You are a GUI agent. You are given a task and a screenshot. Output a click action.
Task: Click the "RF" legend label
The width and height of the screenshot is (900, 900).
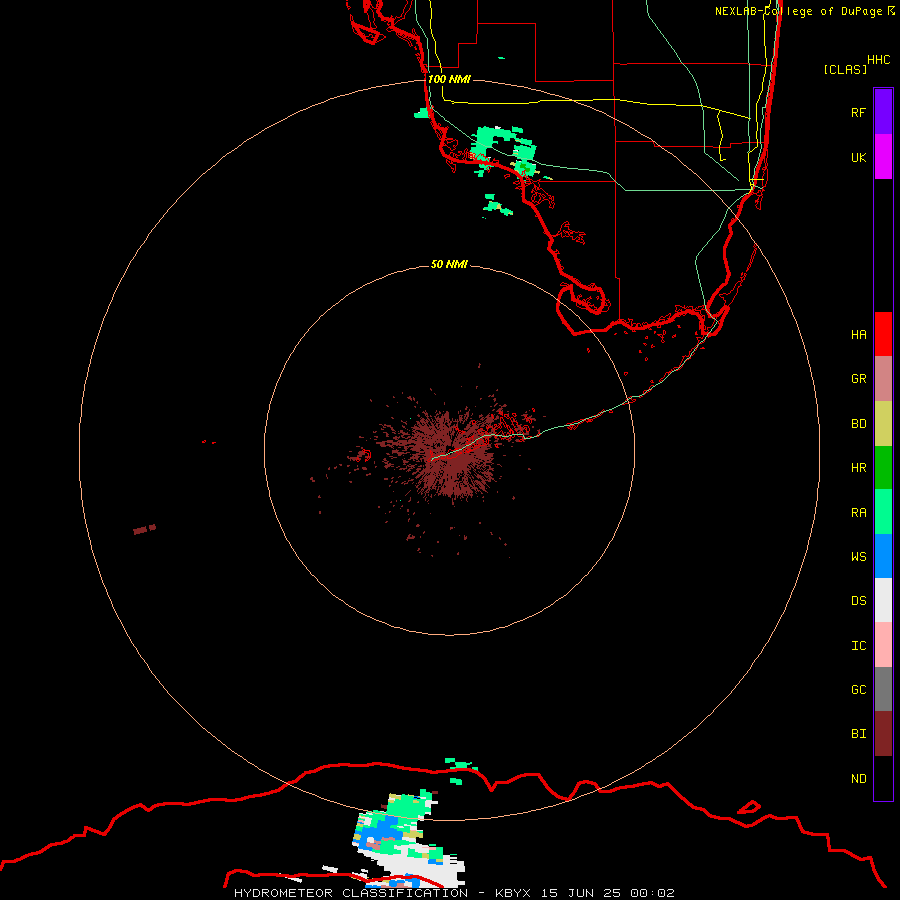pyautogui.click(x=858, y=112)
